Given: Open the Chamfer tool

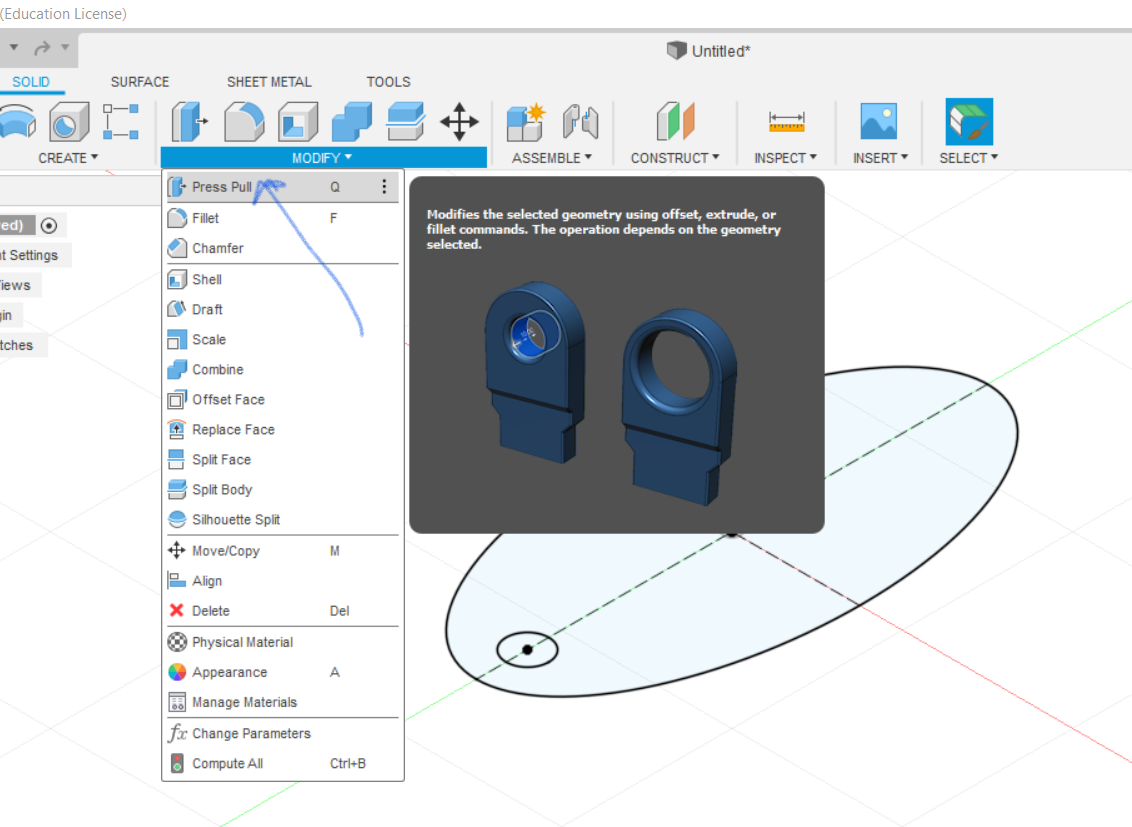Looking at the screenshot, I should (216, 248).
